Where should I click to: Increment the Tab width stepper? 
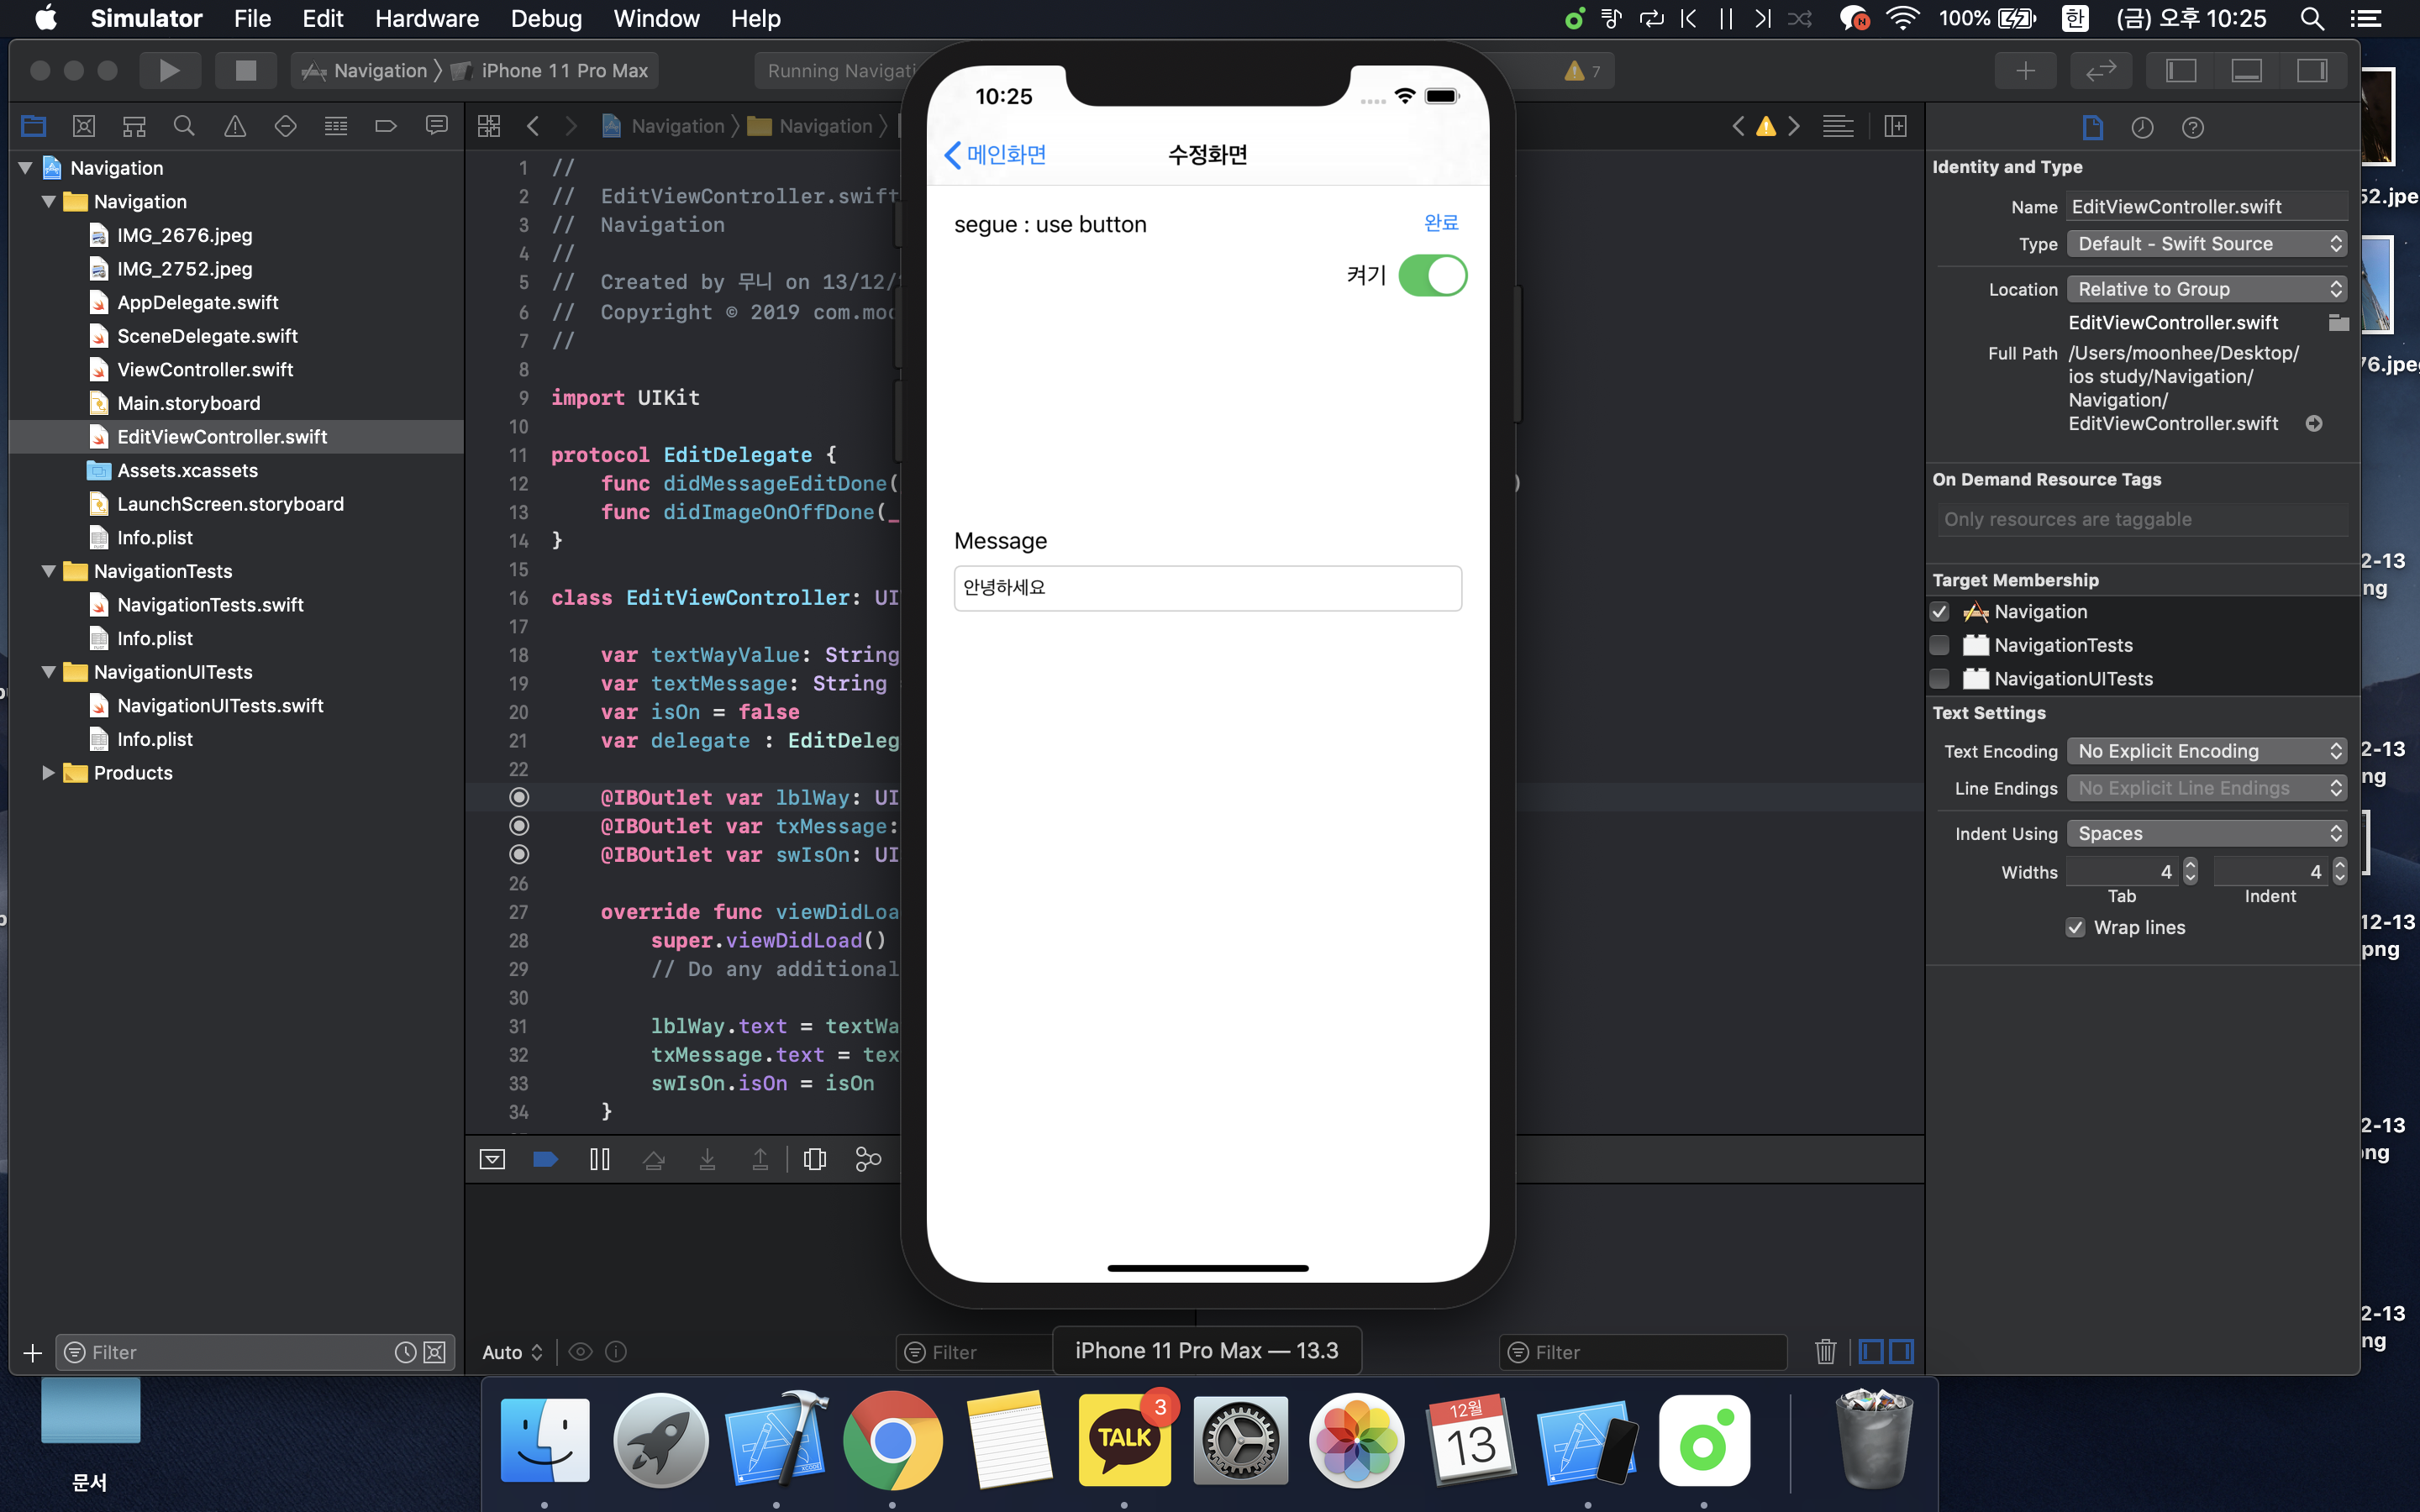[2191, 865]
